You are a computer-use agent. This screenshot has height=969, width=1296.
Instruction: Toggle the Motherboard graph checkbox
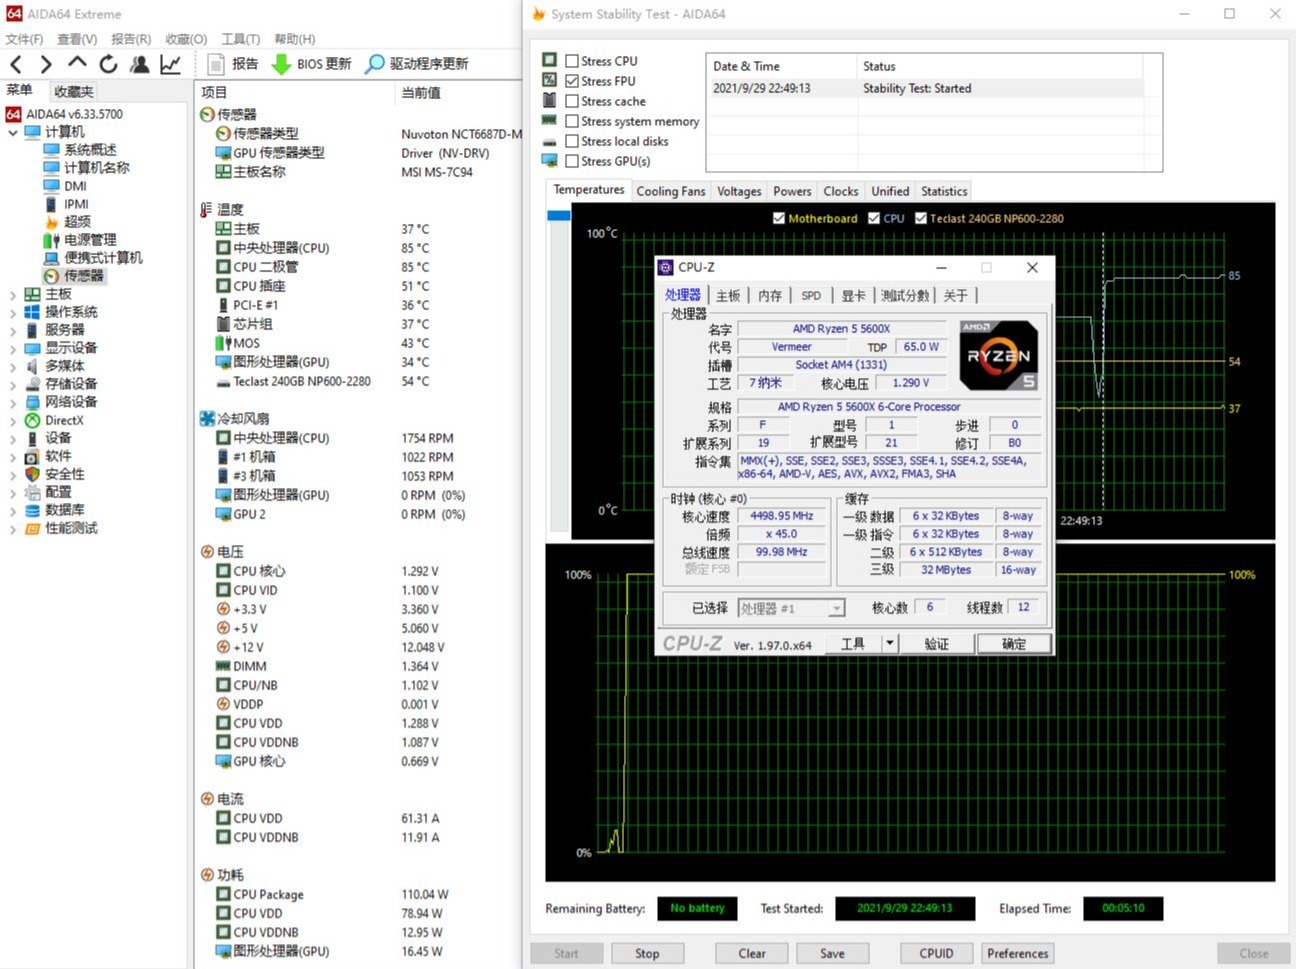point(779,218)
